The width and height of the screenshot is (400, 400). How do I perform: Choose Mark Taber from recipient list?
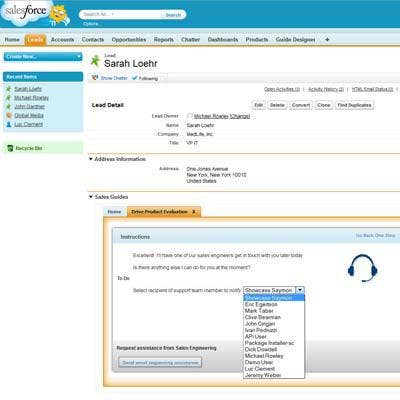coord(259,311)
